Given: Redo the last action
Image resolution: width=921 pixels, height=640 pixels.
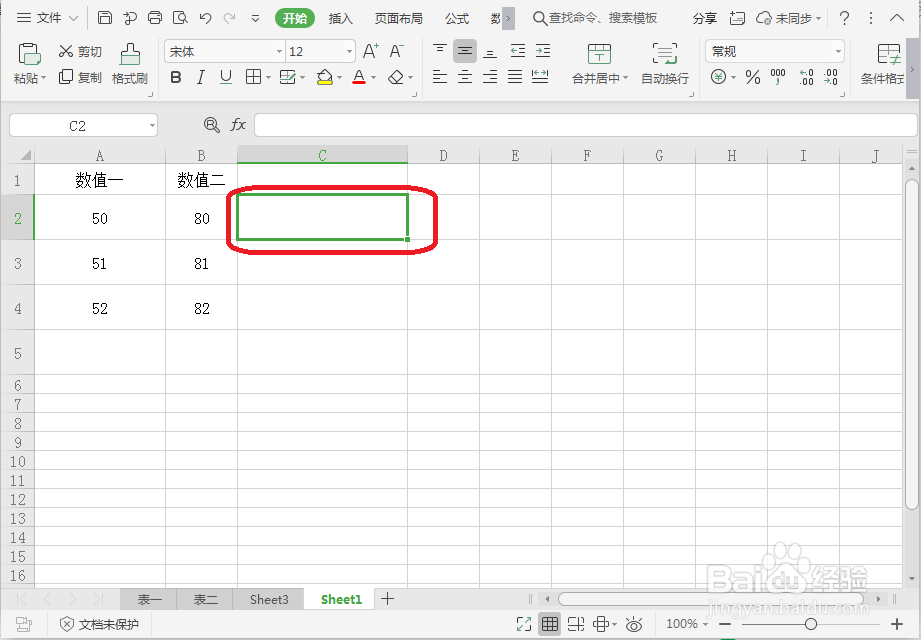Looking at the screenshot, I should (x=230, y=18).
